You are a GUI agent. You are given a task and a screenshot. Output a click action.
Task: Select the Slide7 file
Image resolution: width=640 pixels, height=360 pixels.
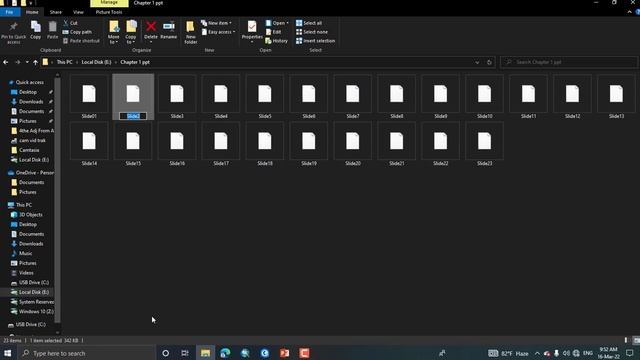(x=353, y=97)
